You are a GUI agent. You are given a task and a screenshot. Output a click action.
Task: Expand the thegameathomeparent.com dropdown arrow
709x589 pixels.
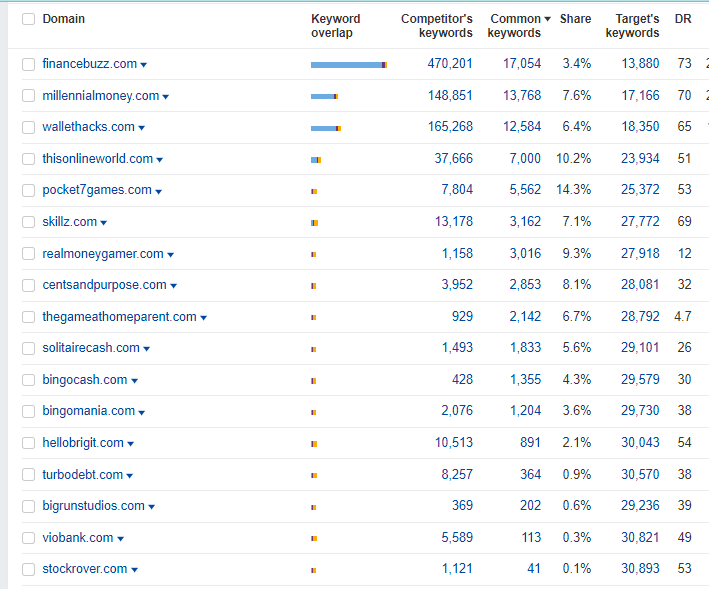tap(203, 318)
